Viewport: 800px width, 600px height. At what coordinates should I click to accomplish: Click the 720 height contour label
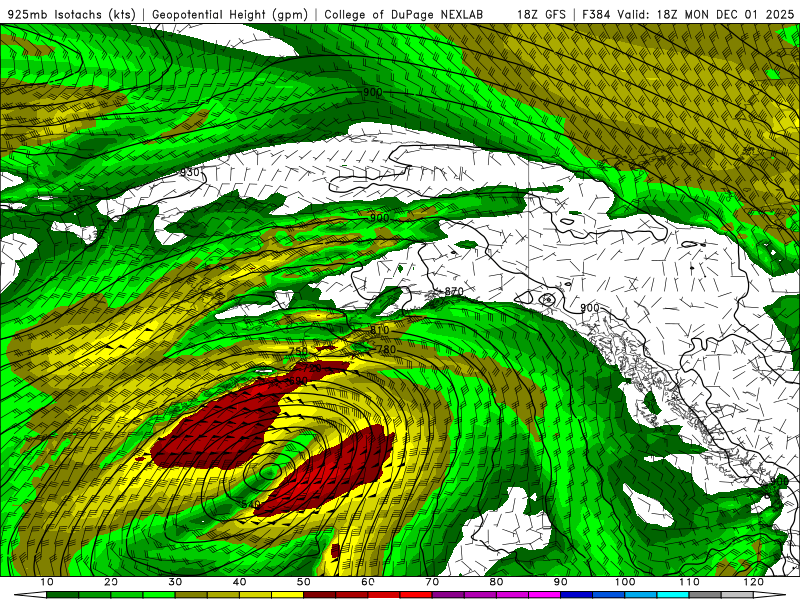(x=311, y=368)
